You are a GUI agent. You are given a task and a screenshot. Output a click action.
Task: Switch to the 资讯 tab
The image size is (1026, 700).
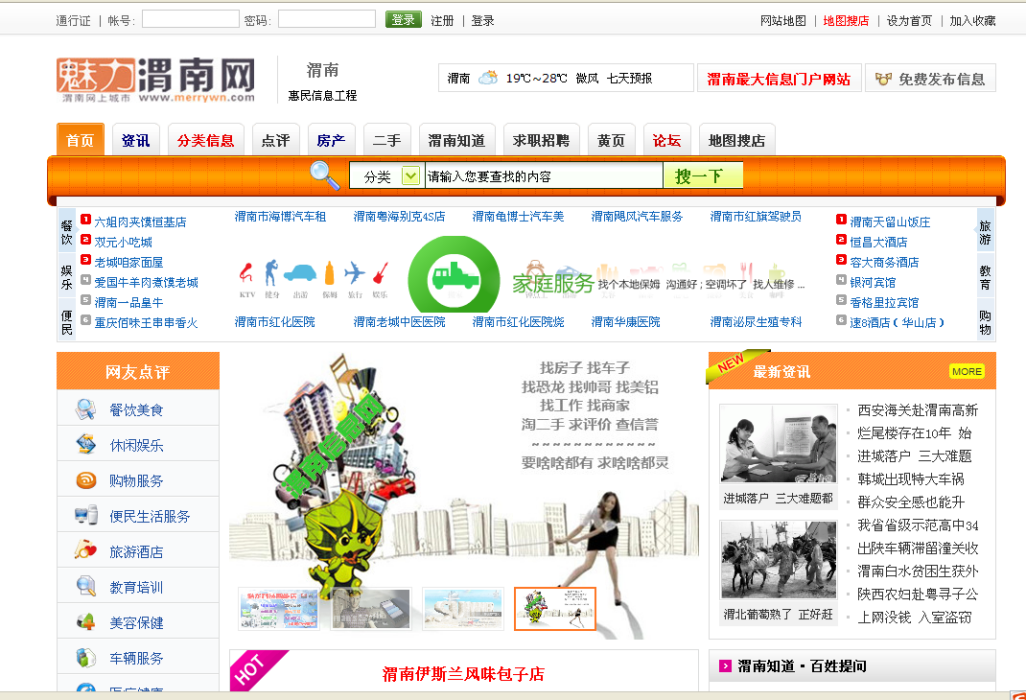(135, 139)
